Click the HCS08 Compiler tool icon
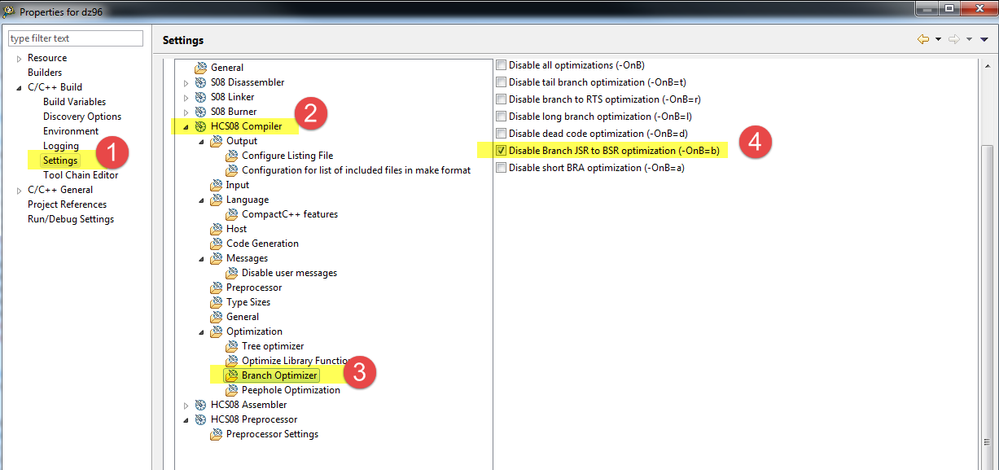Image resolution: width=999 pixels, height=470 pixels. click(201, 126)
